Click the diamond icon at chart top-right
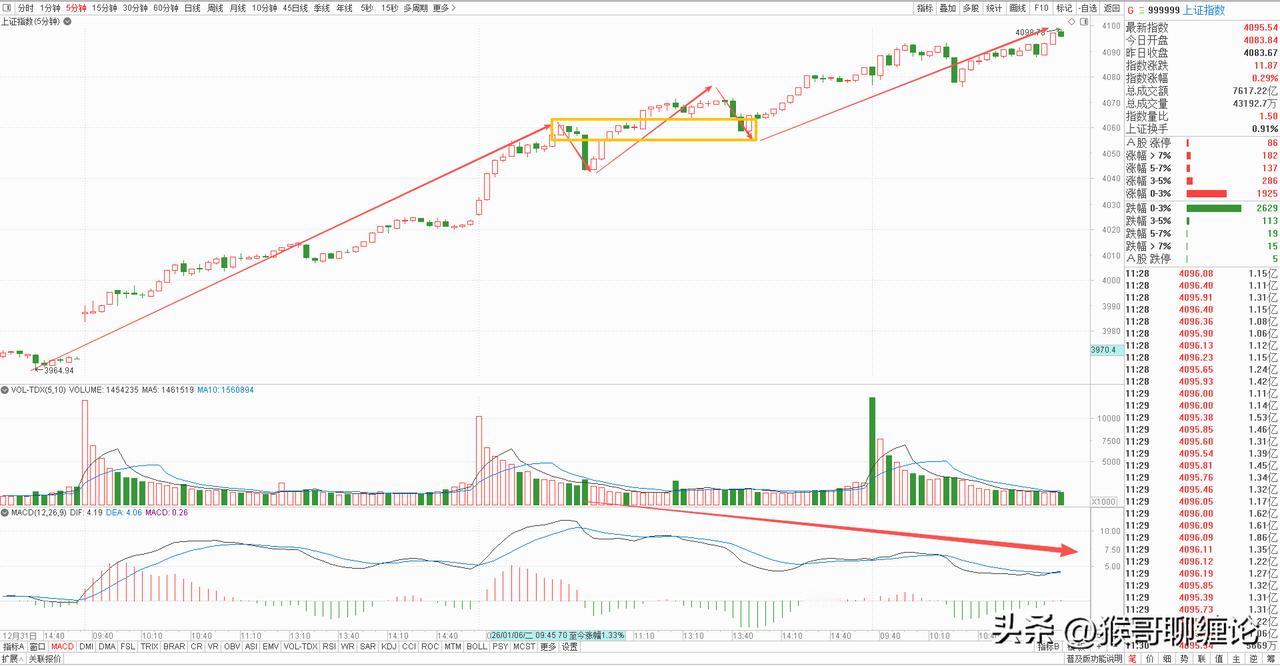The image size is (1280, 666). 1072,21
